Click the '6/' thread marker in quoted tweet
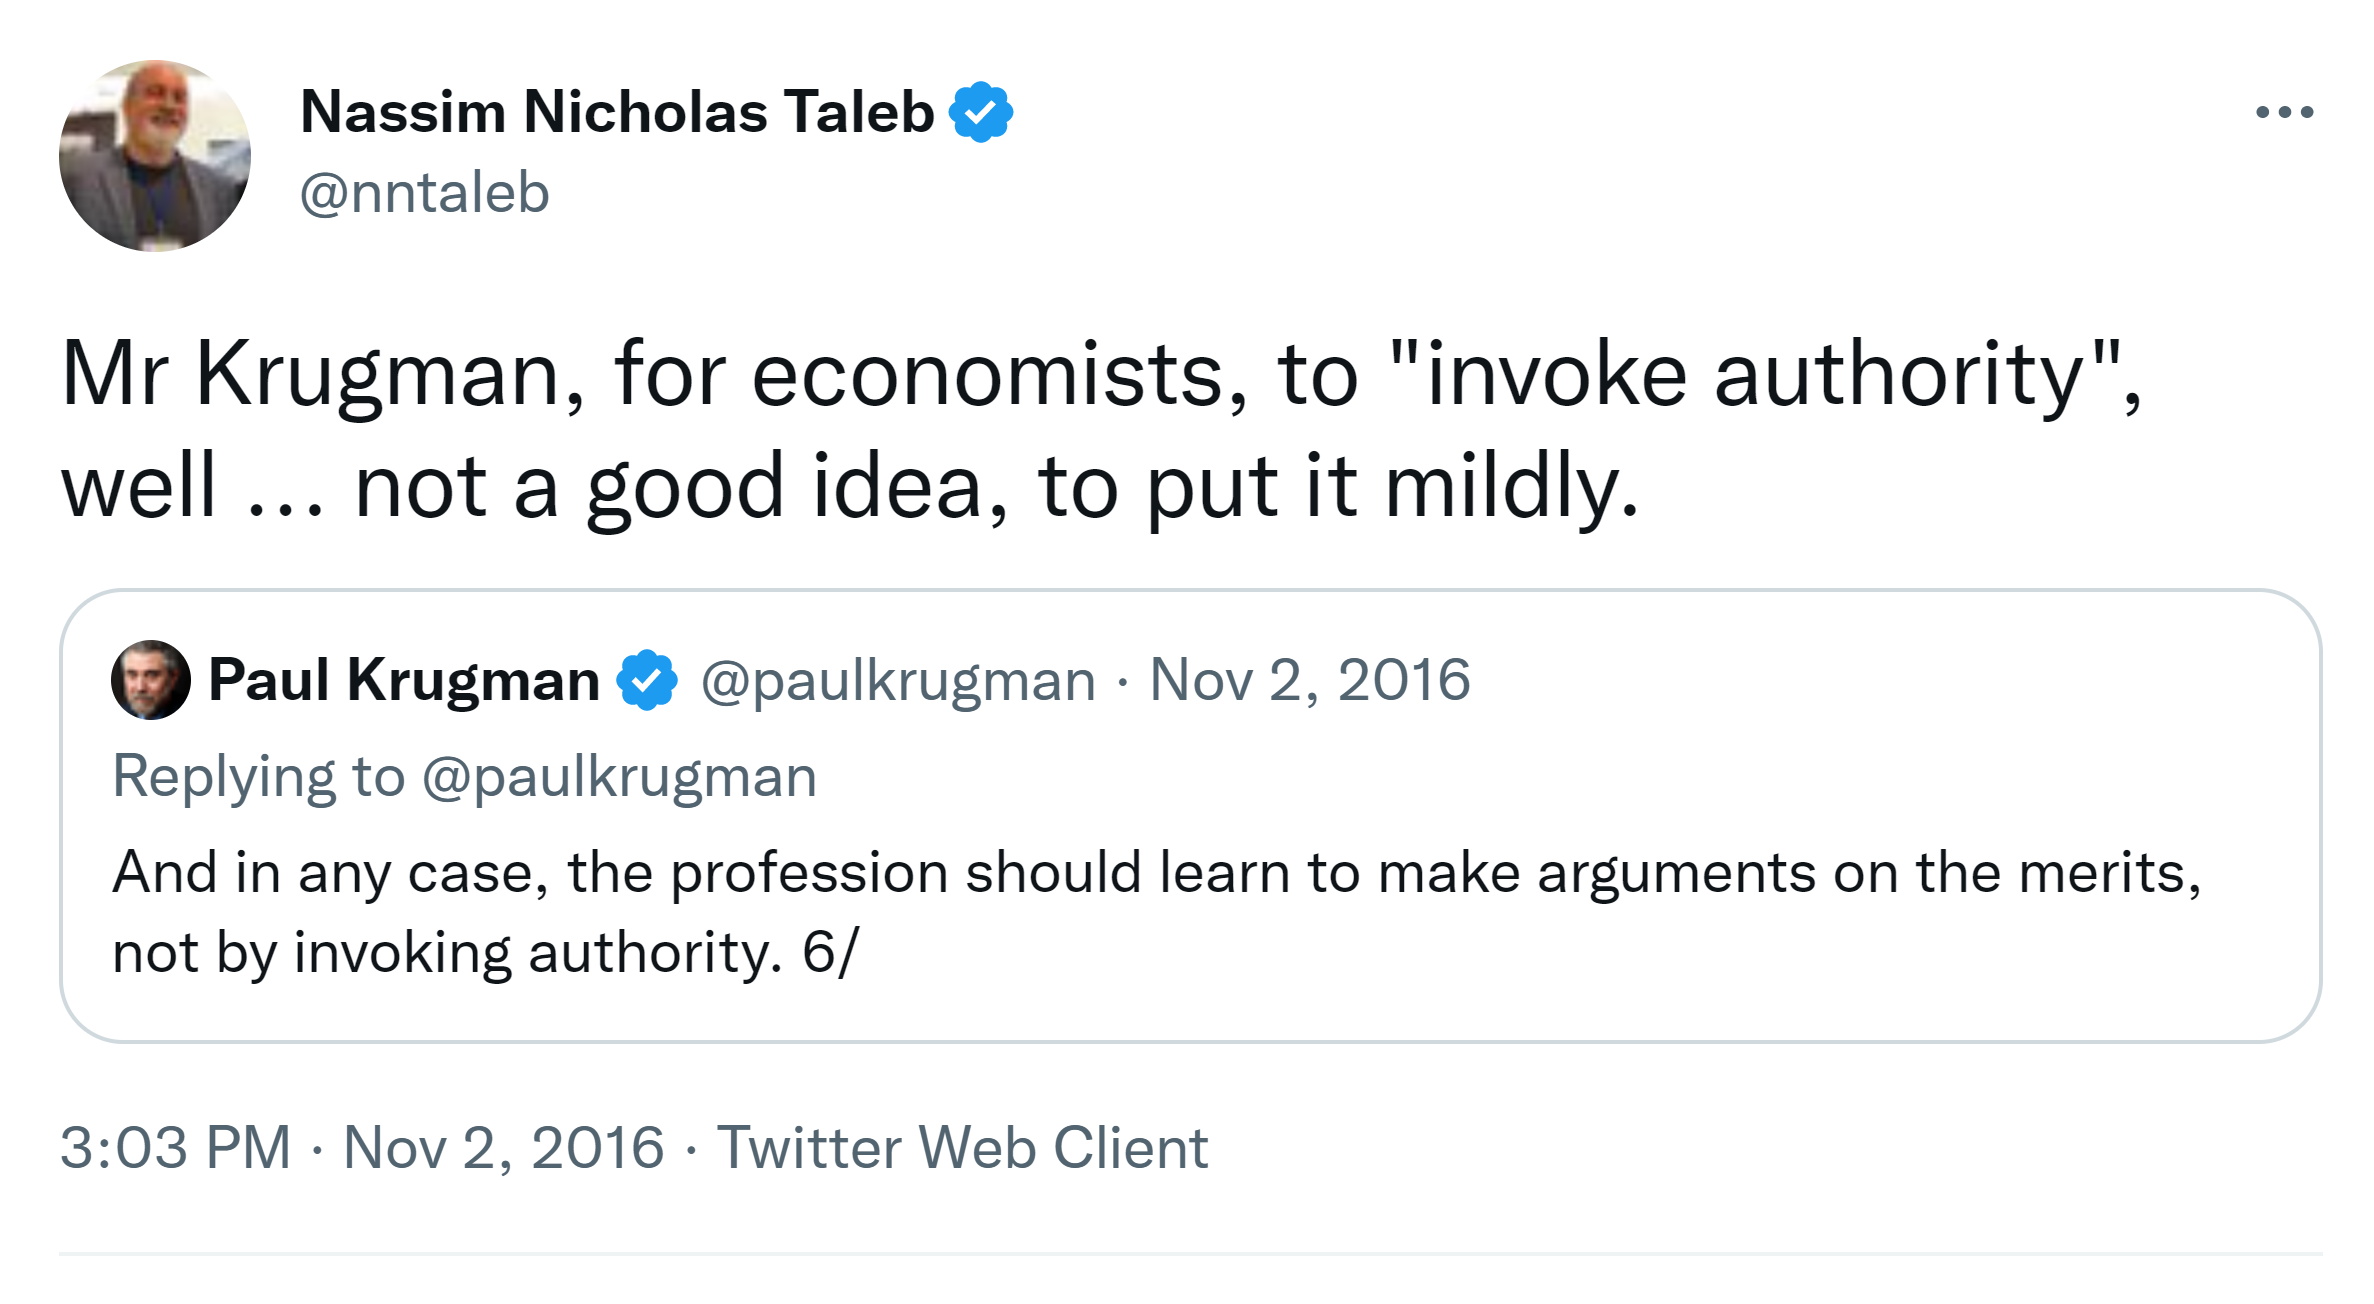Viewport: 2374px width, 1304px height. 830,952
